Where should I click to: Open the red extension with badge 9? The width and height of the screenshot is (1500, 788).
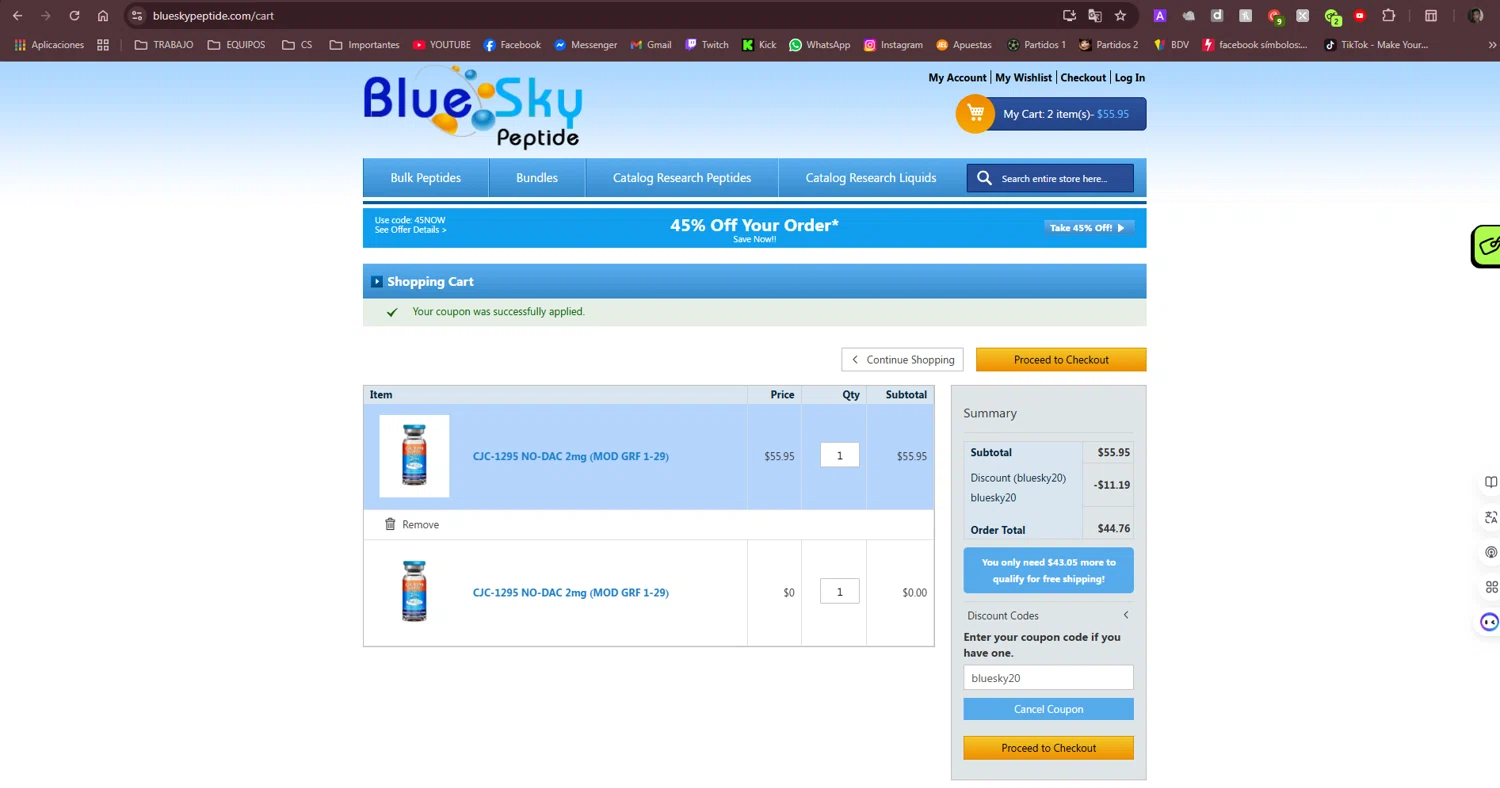click(x=1274, y=15)
